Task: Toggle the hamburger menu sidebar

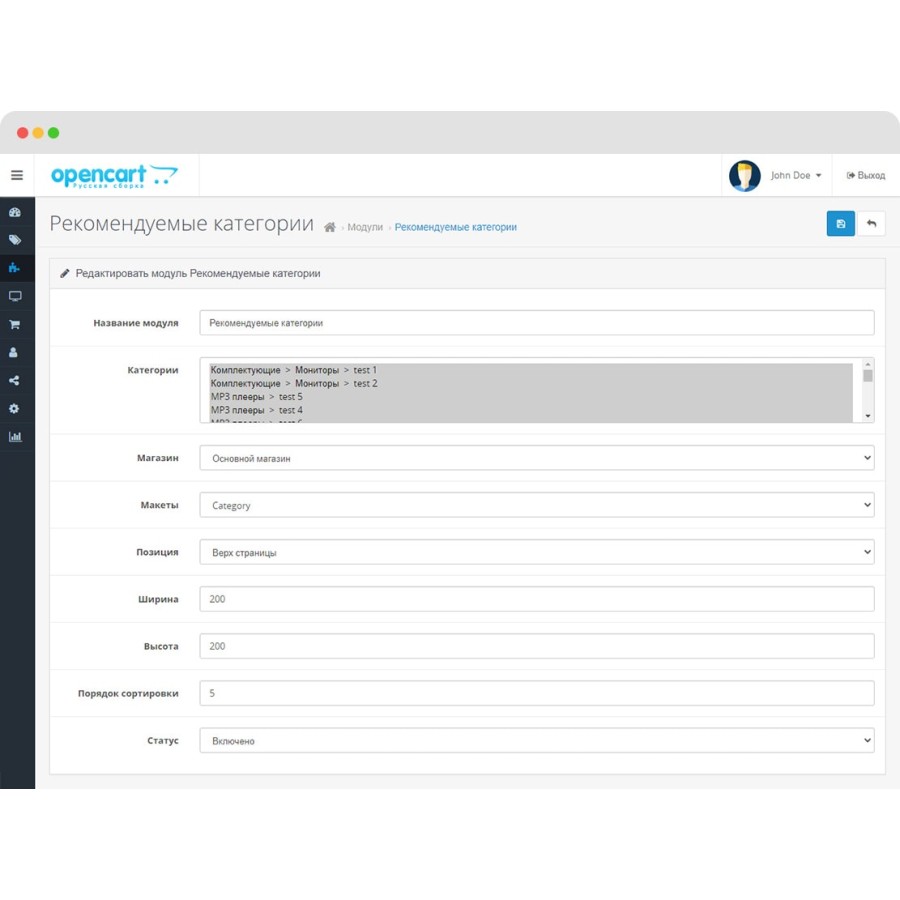Action: 17,175
